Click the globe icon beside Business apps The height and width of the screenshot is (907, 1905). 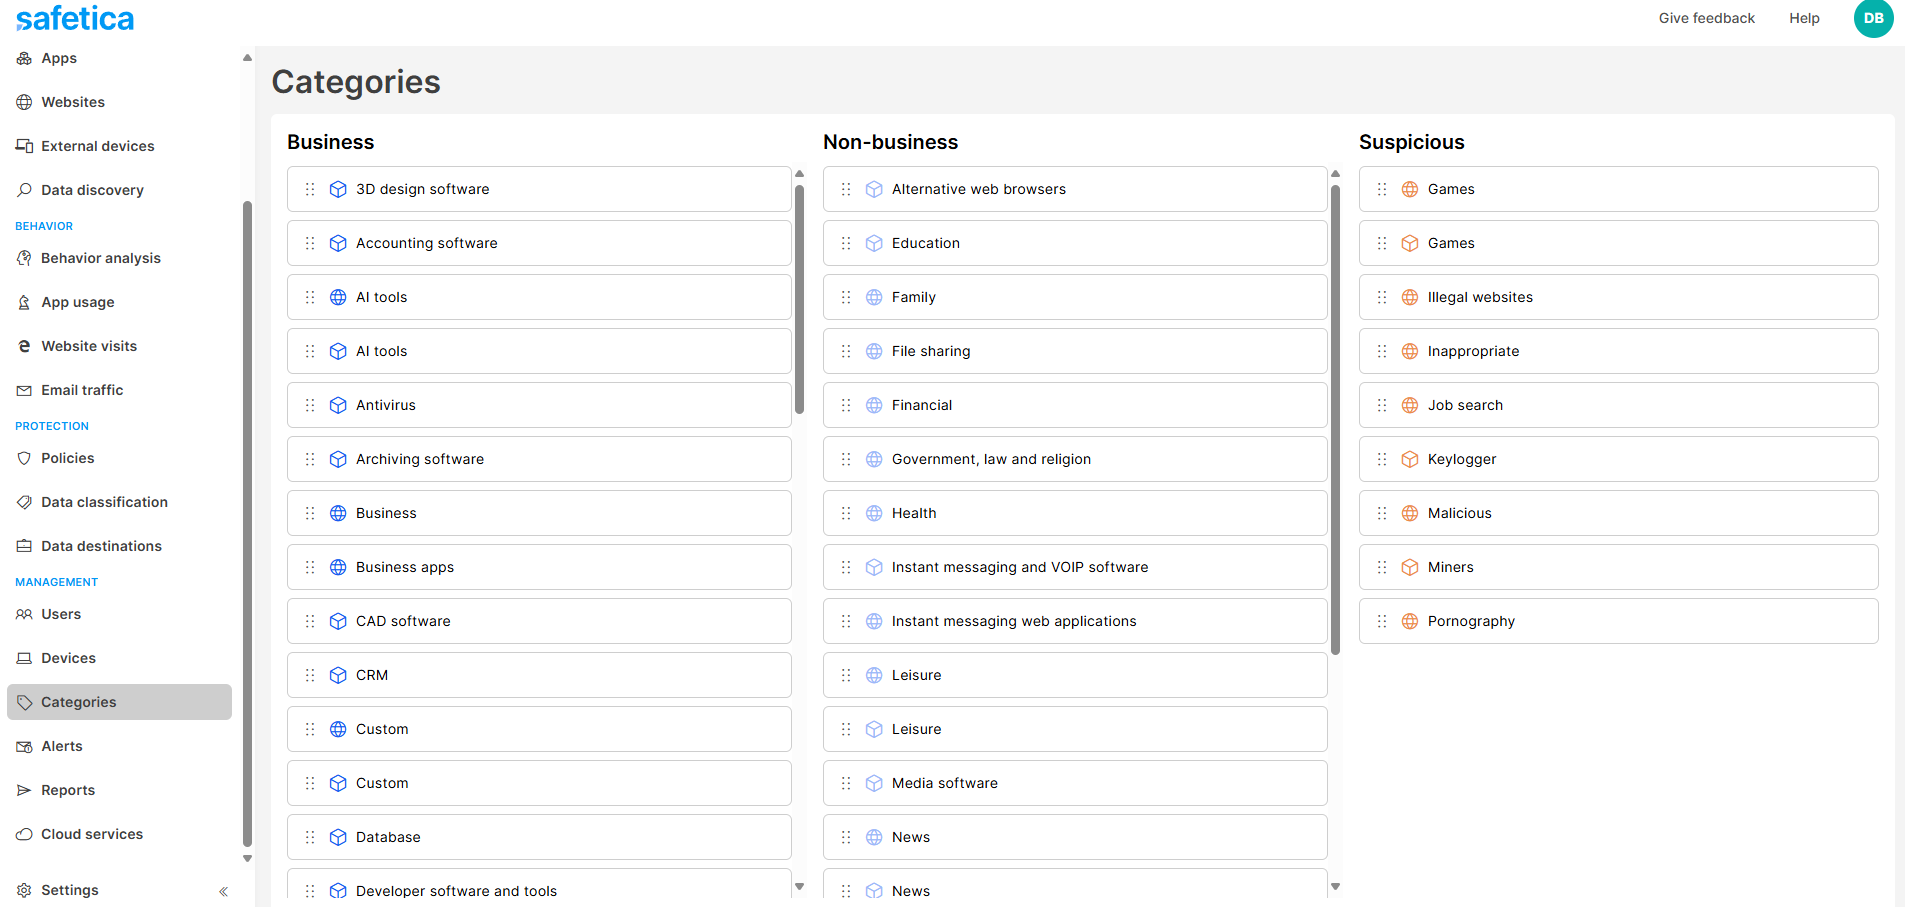click(338, 567)
